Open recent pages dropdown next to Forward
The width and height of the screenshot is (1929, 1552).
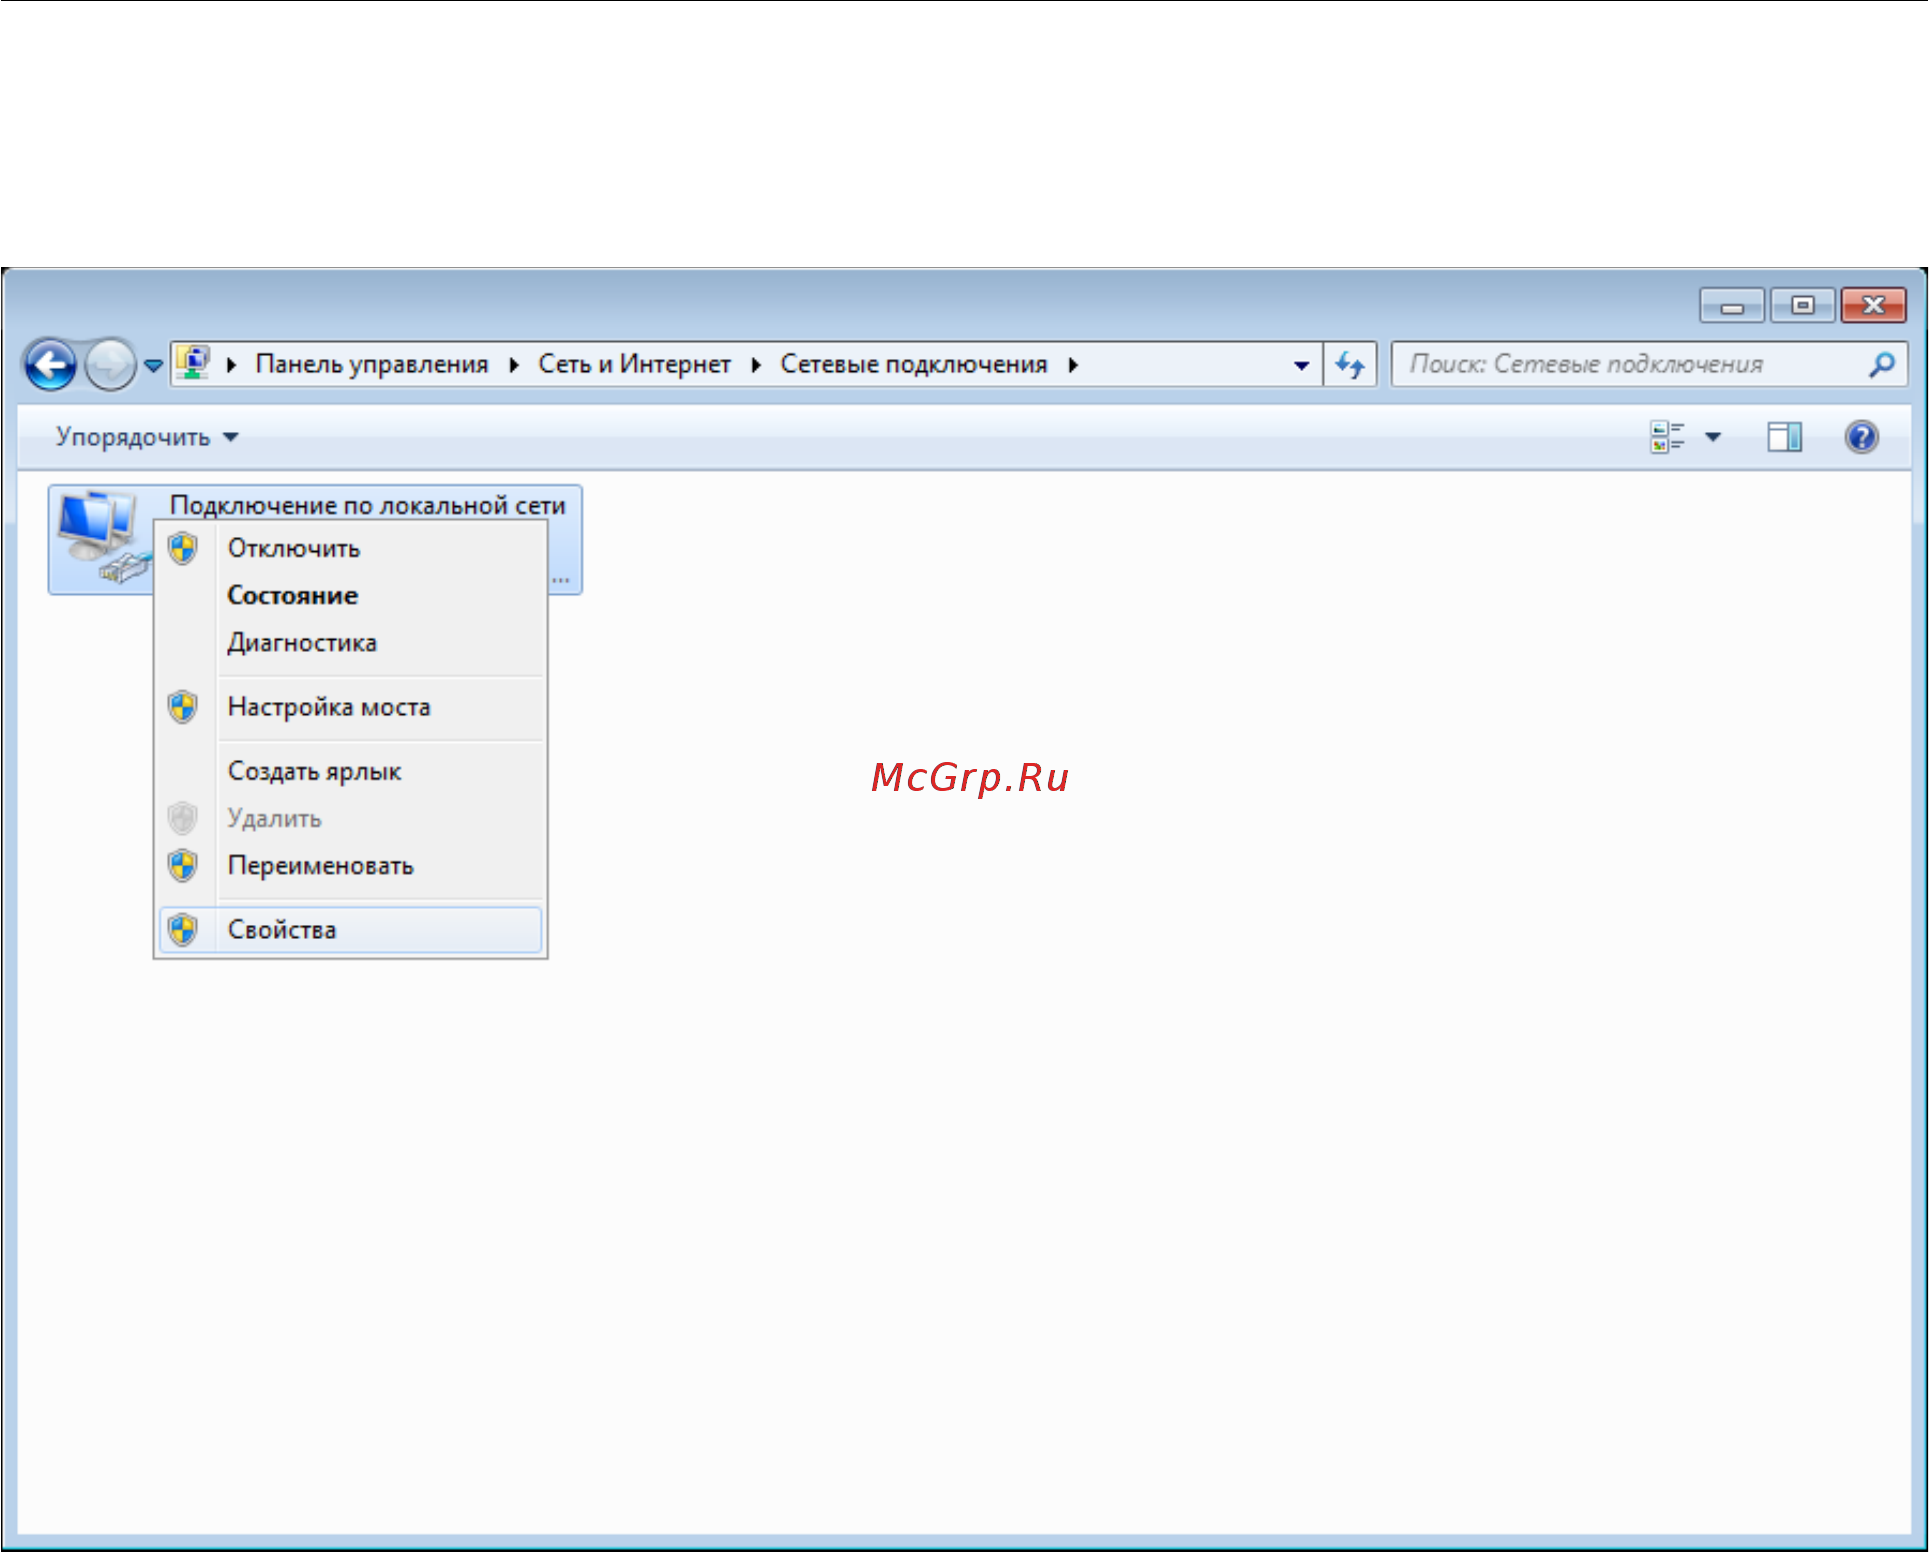coord(153,366)
